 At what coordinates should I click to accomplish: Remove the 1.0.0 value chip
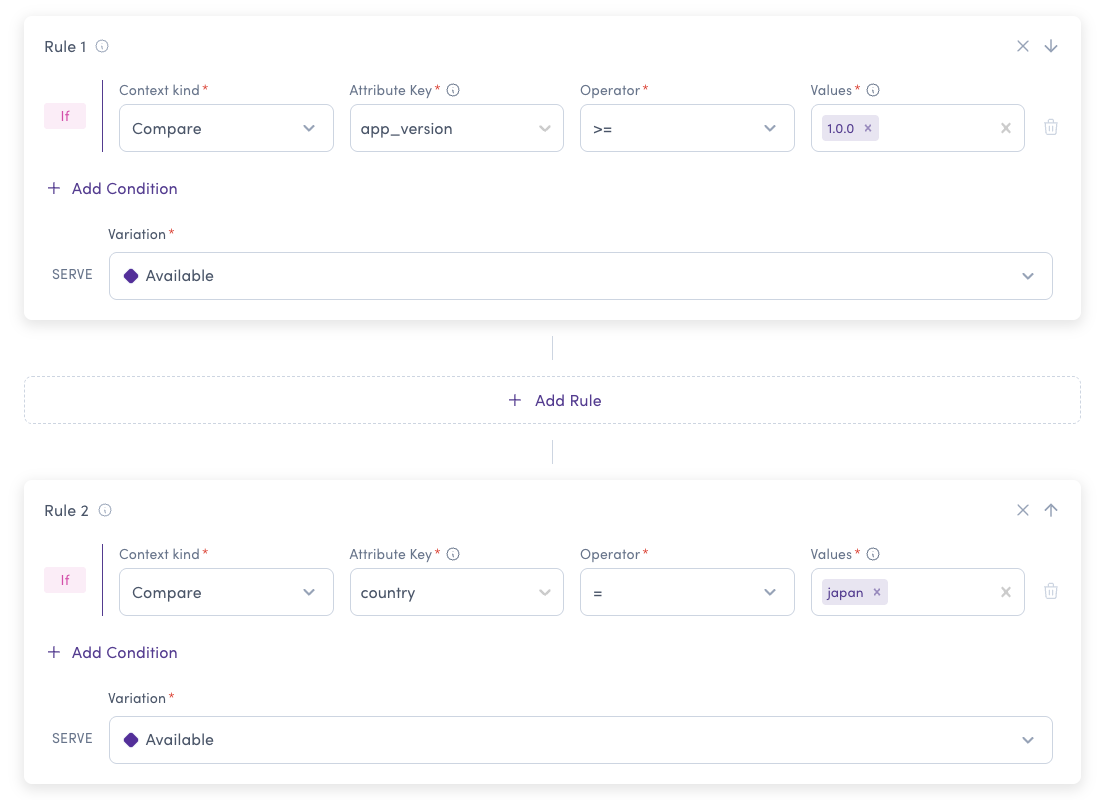[x=867, y=128]
